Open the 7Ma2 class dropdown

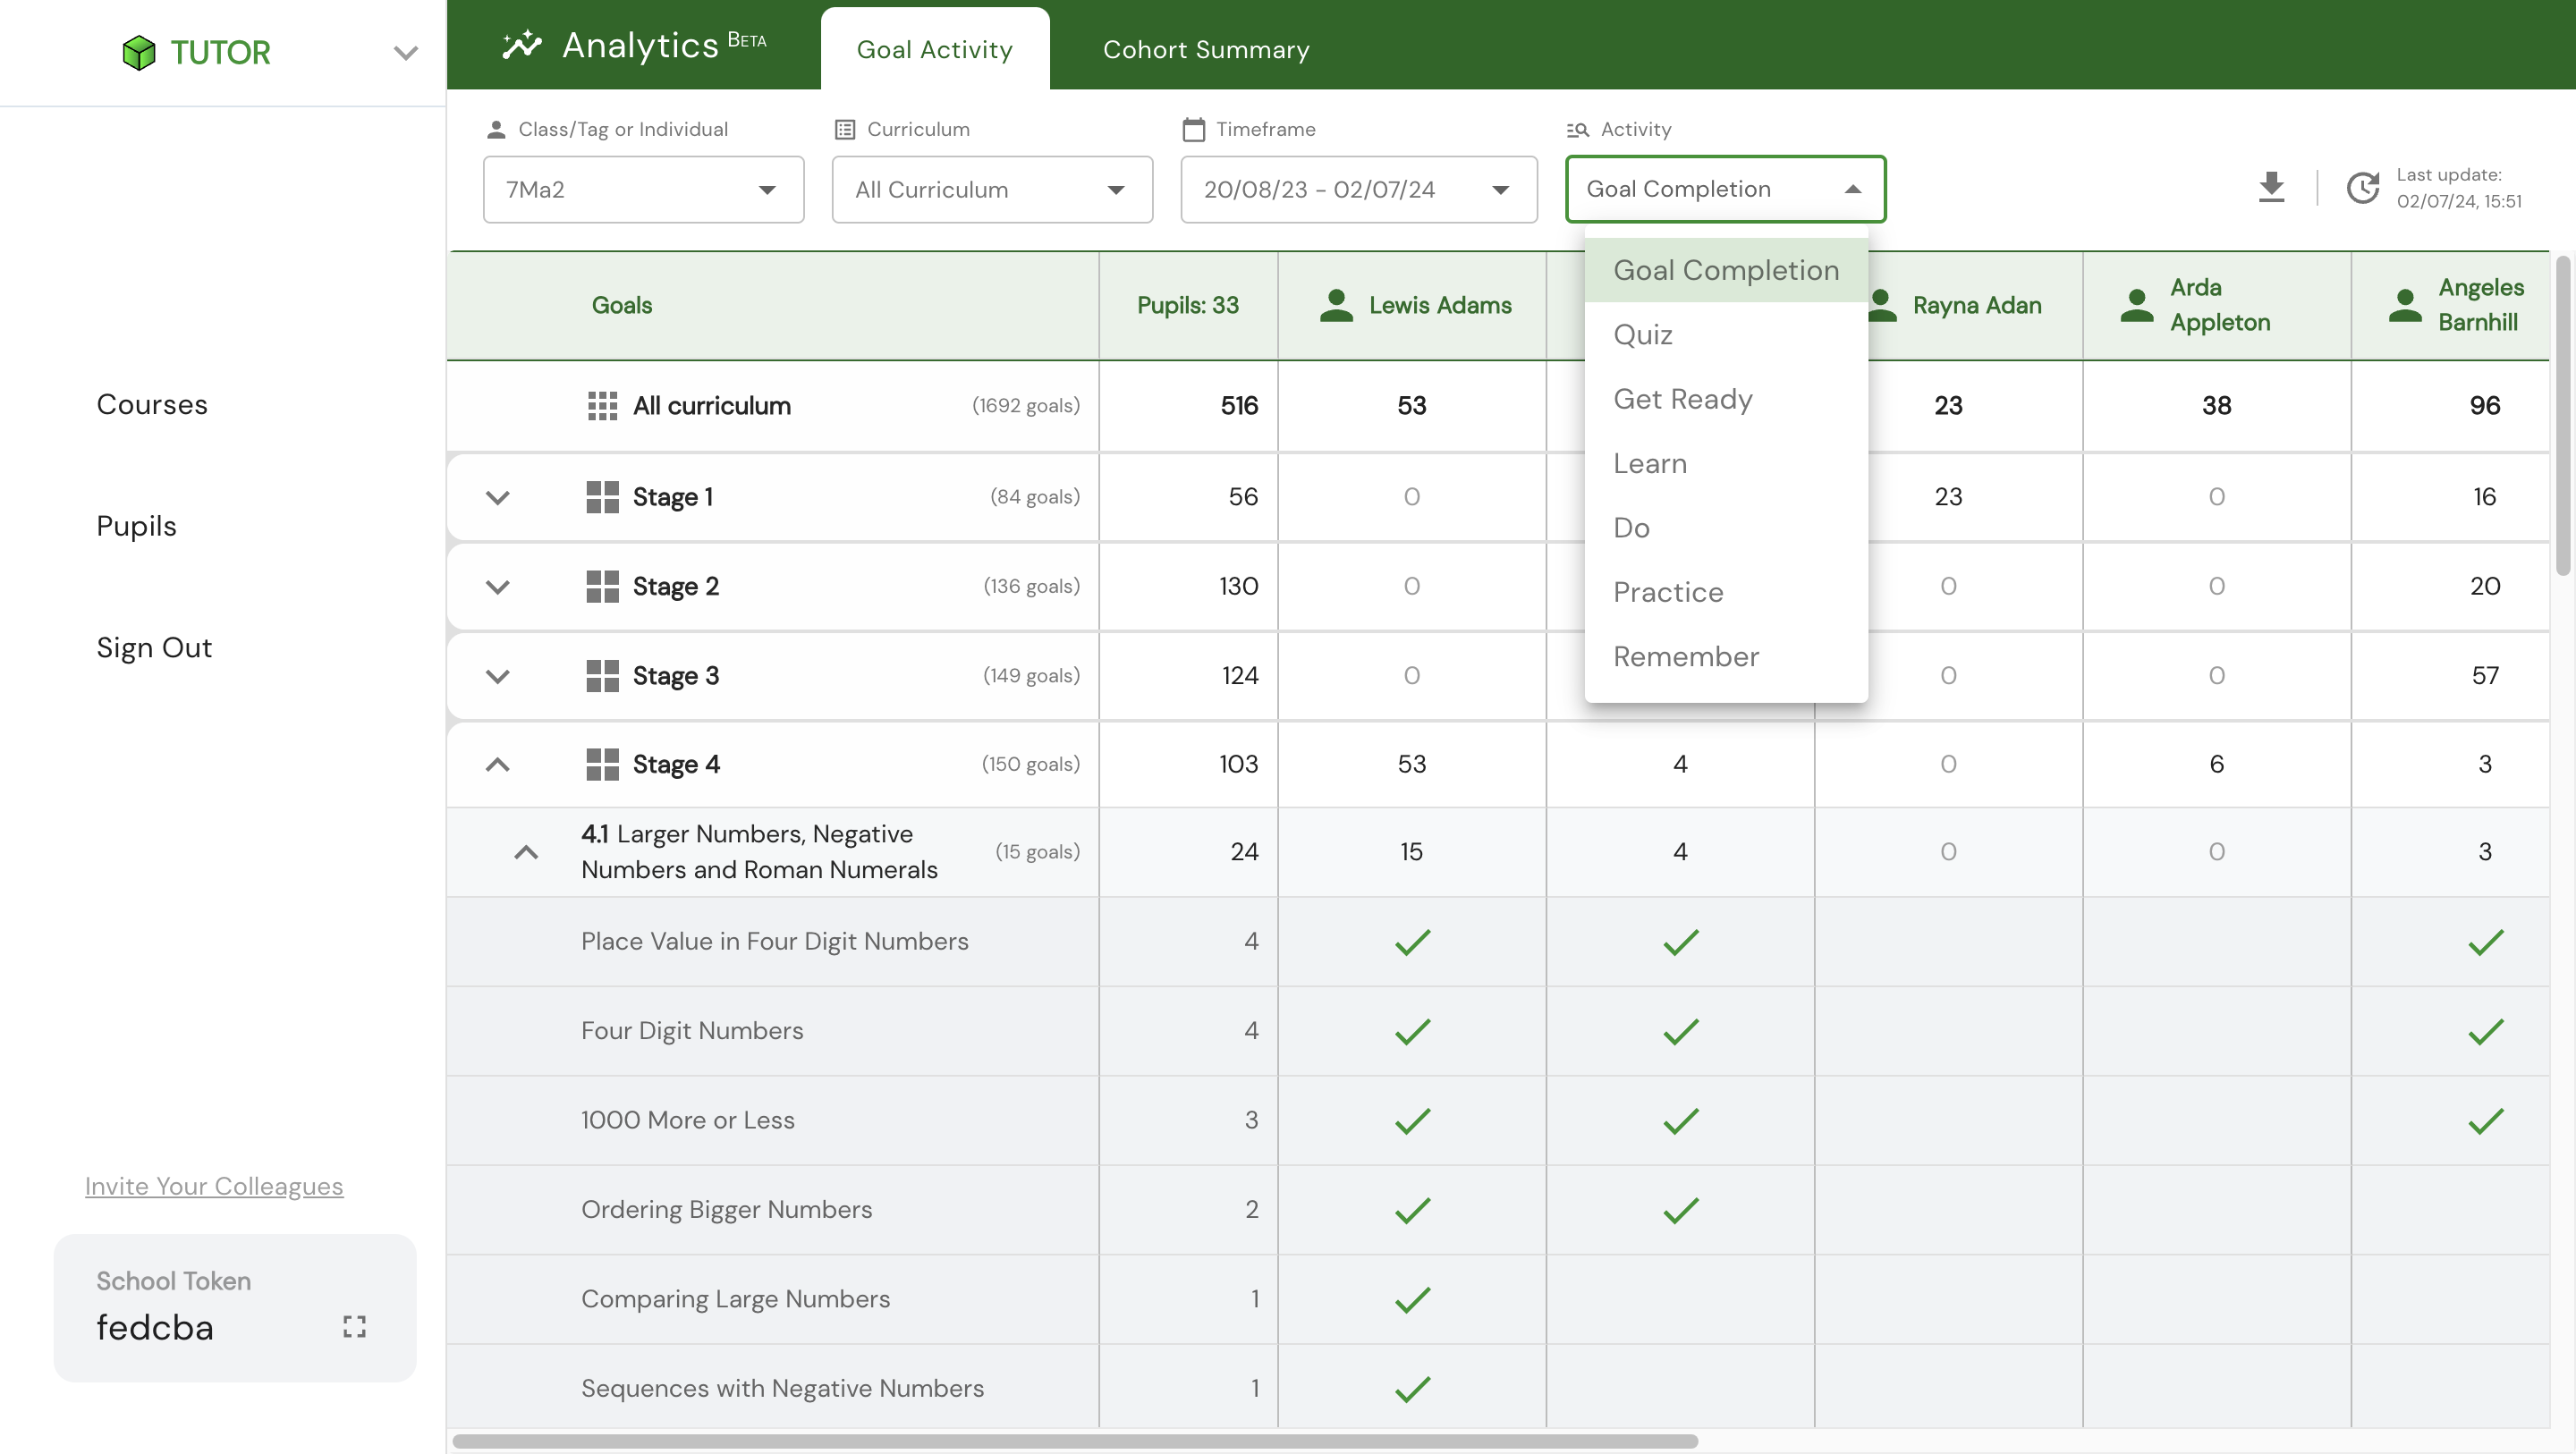pos(643,189)
